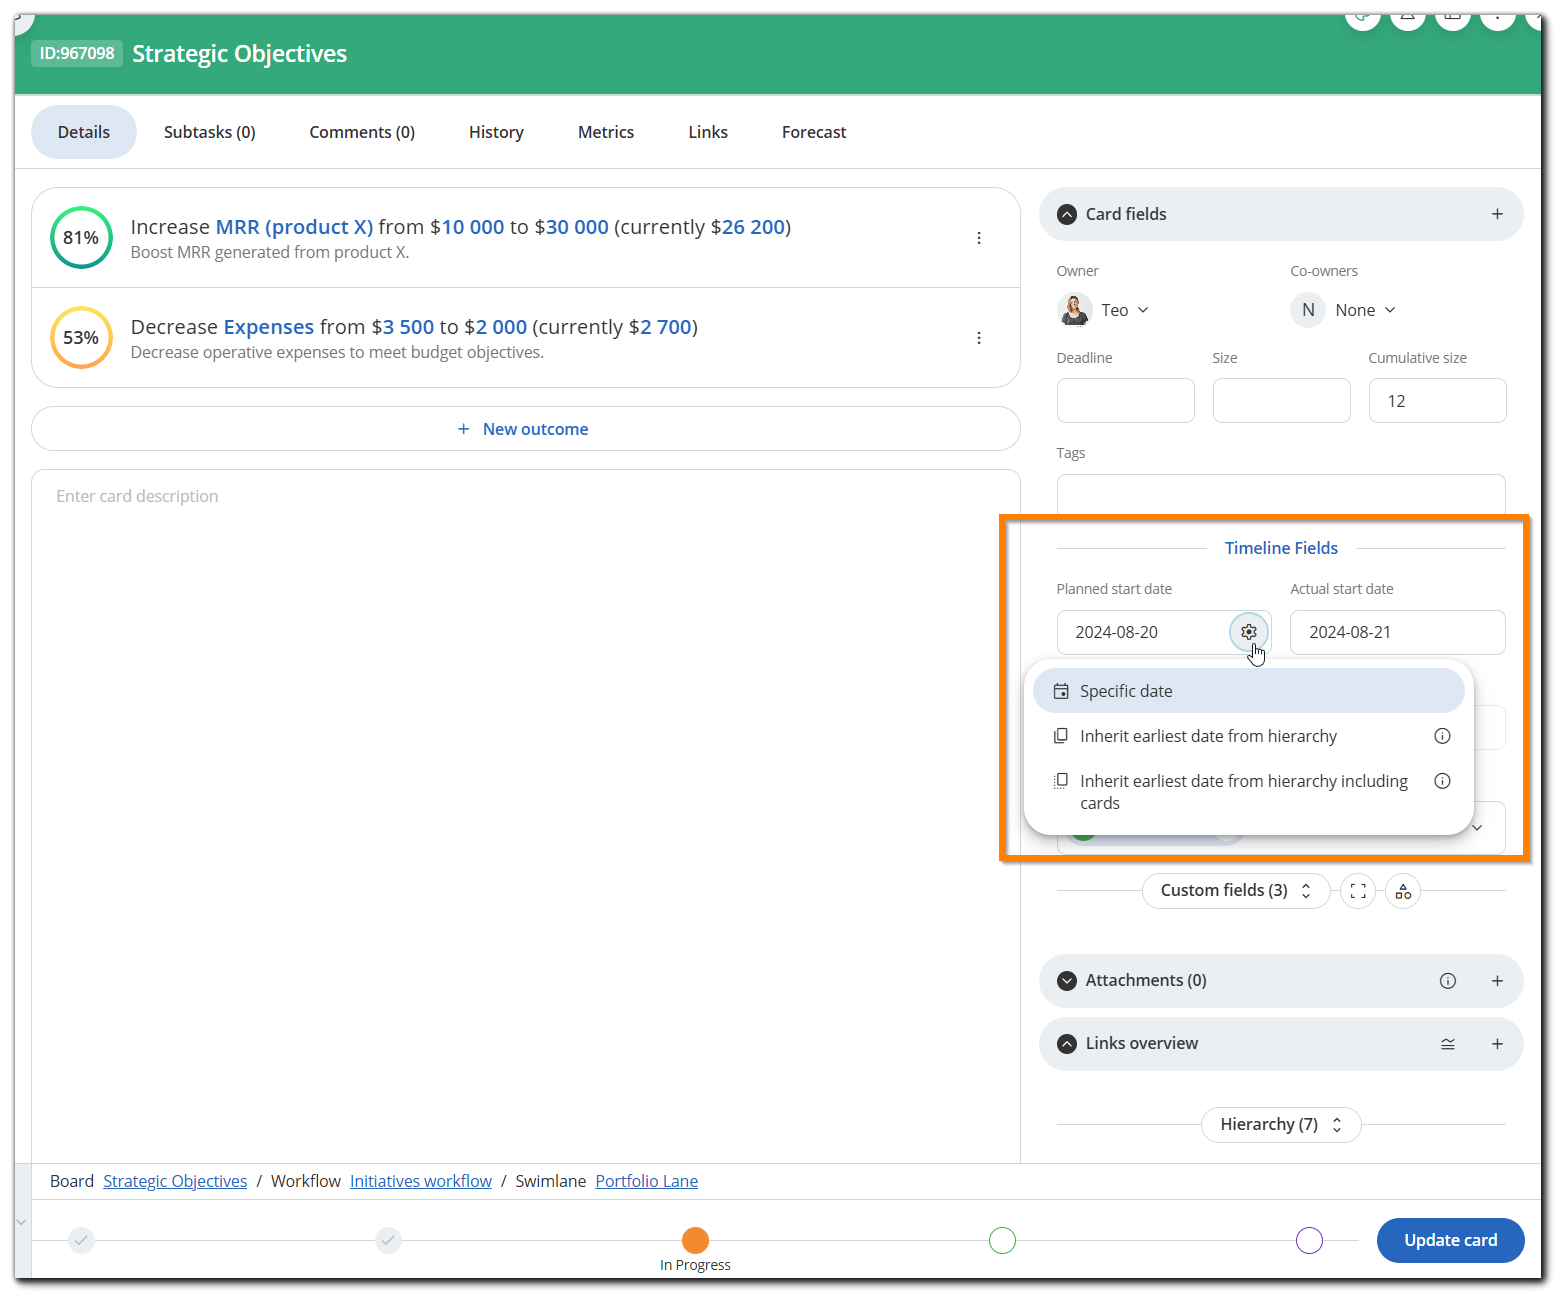Open the Links tab

tap(708, 132)
